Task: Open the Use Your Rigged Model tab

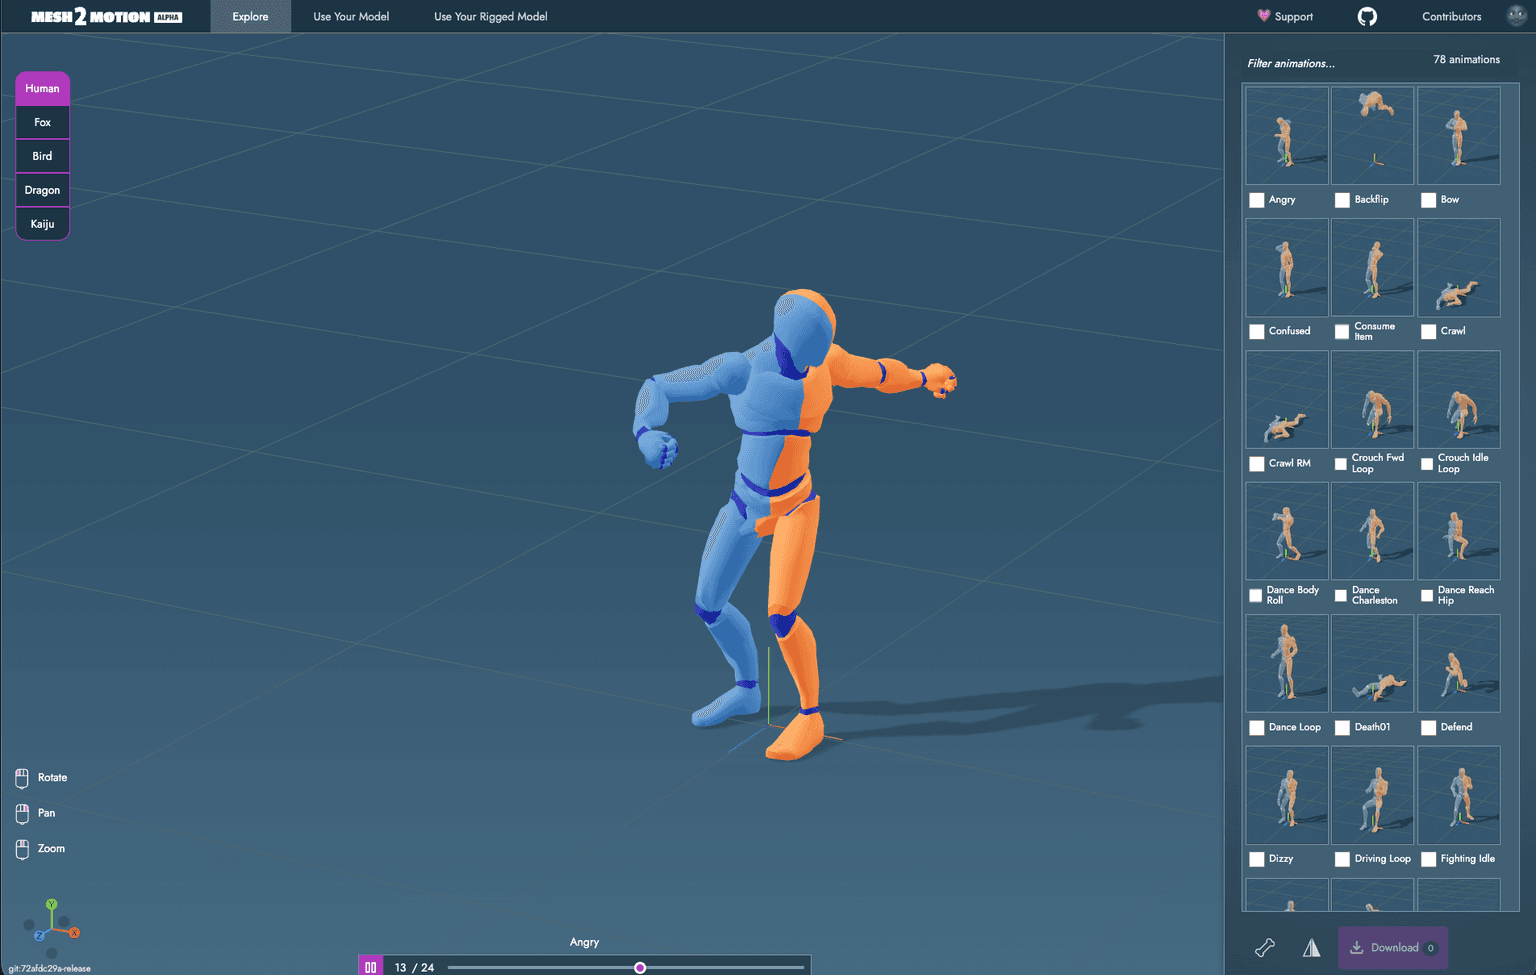Action: tap(490, 16)
